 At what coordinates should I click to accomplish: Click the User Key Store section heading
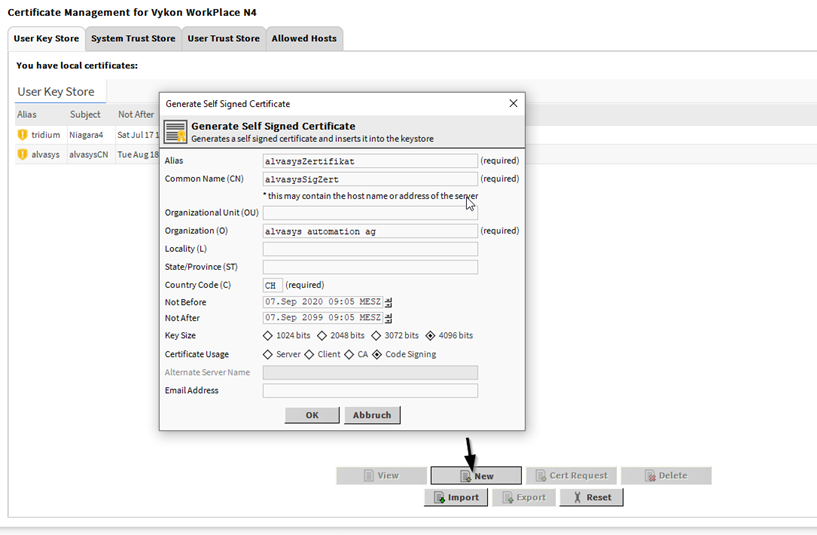tap(56, 92)
